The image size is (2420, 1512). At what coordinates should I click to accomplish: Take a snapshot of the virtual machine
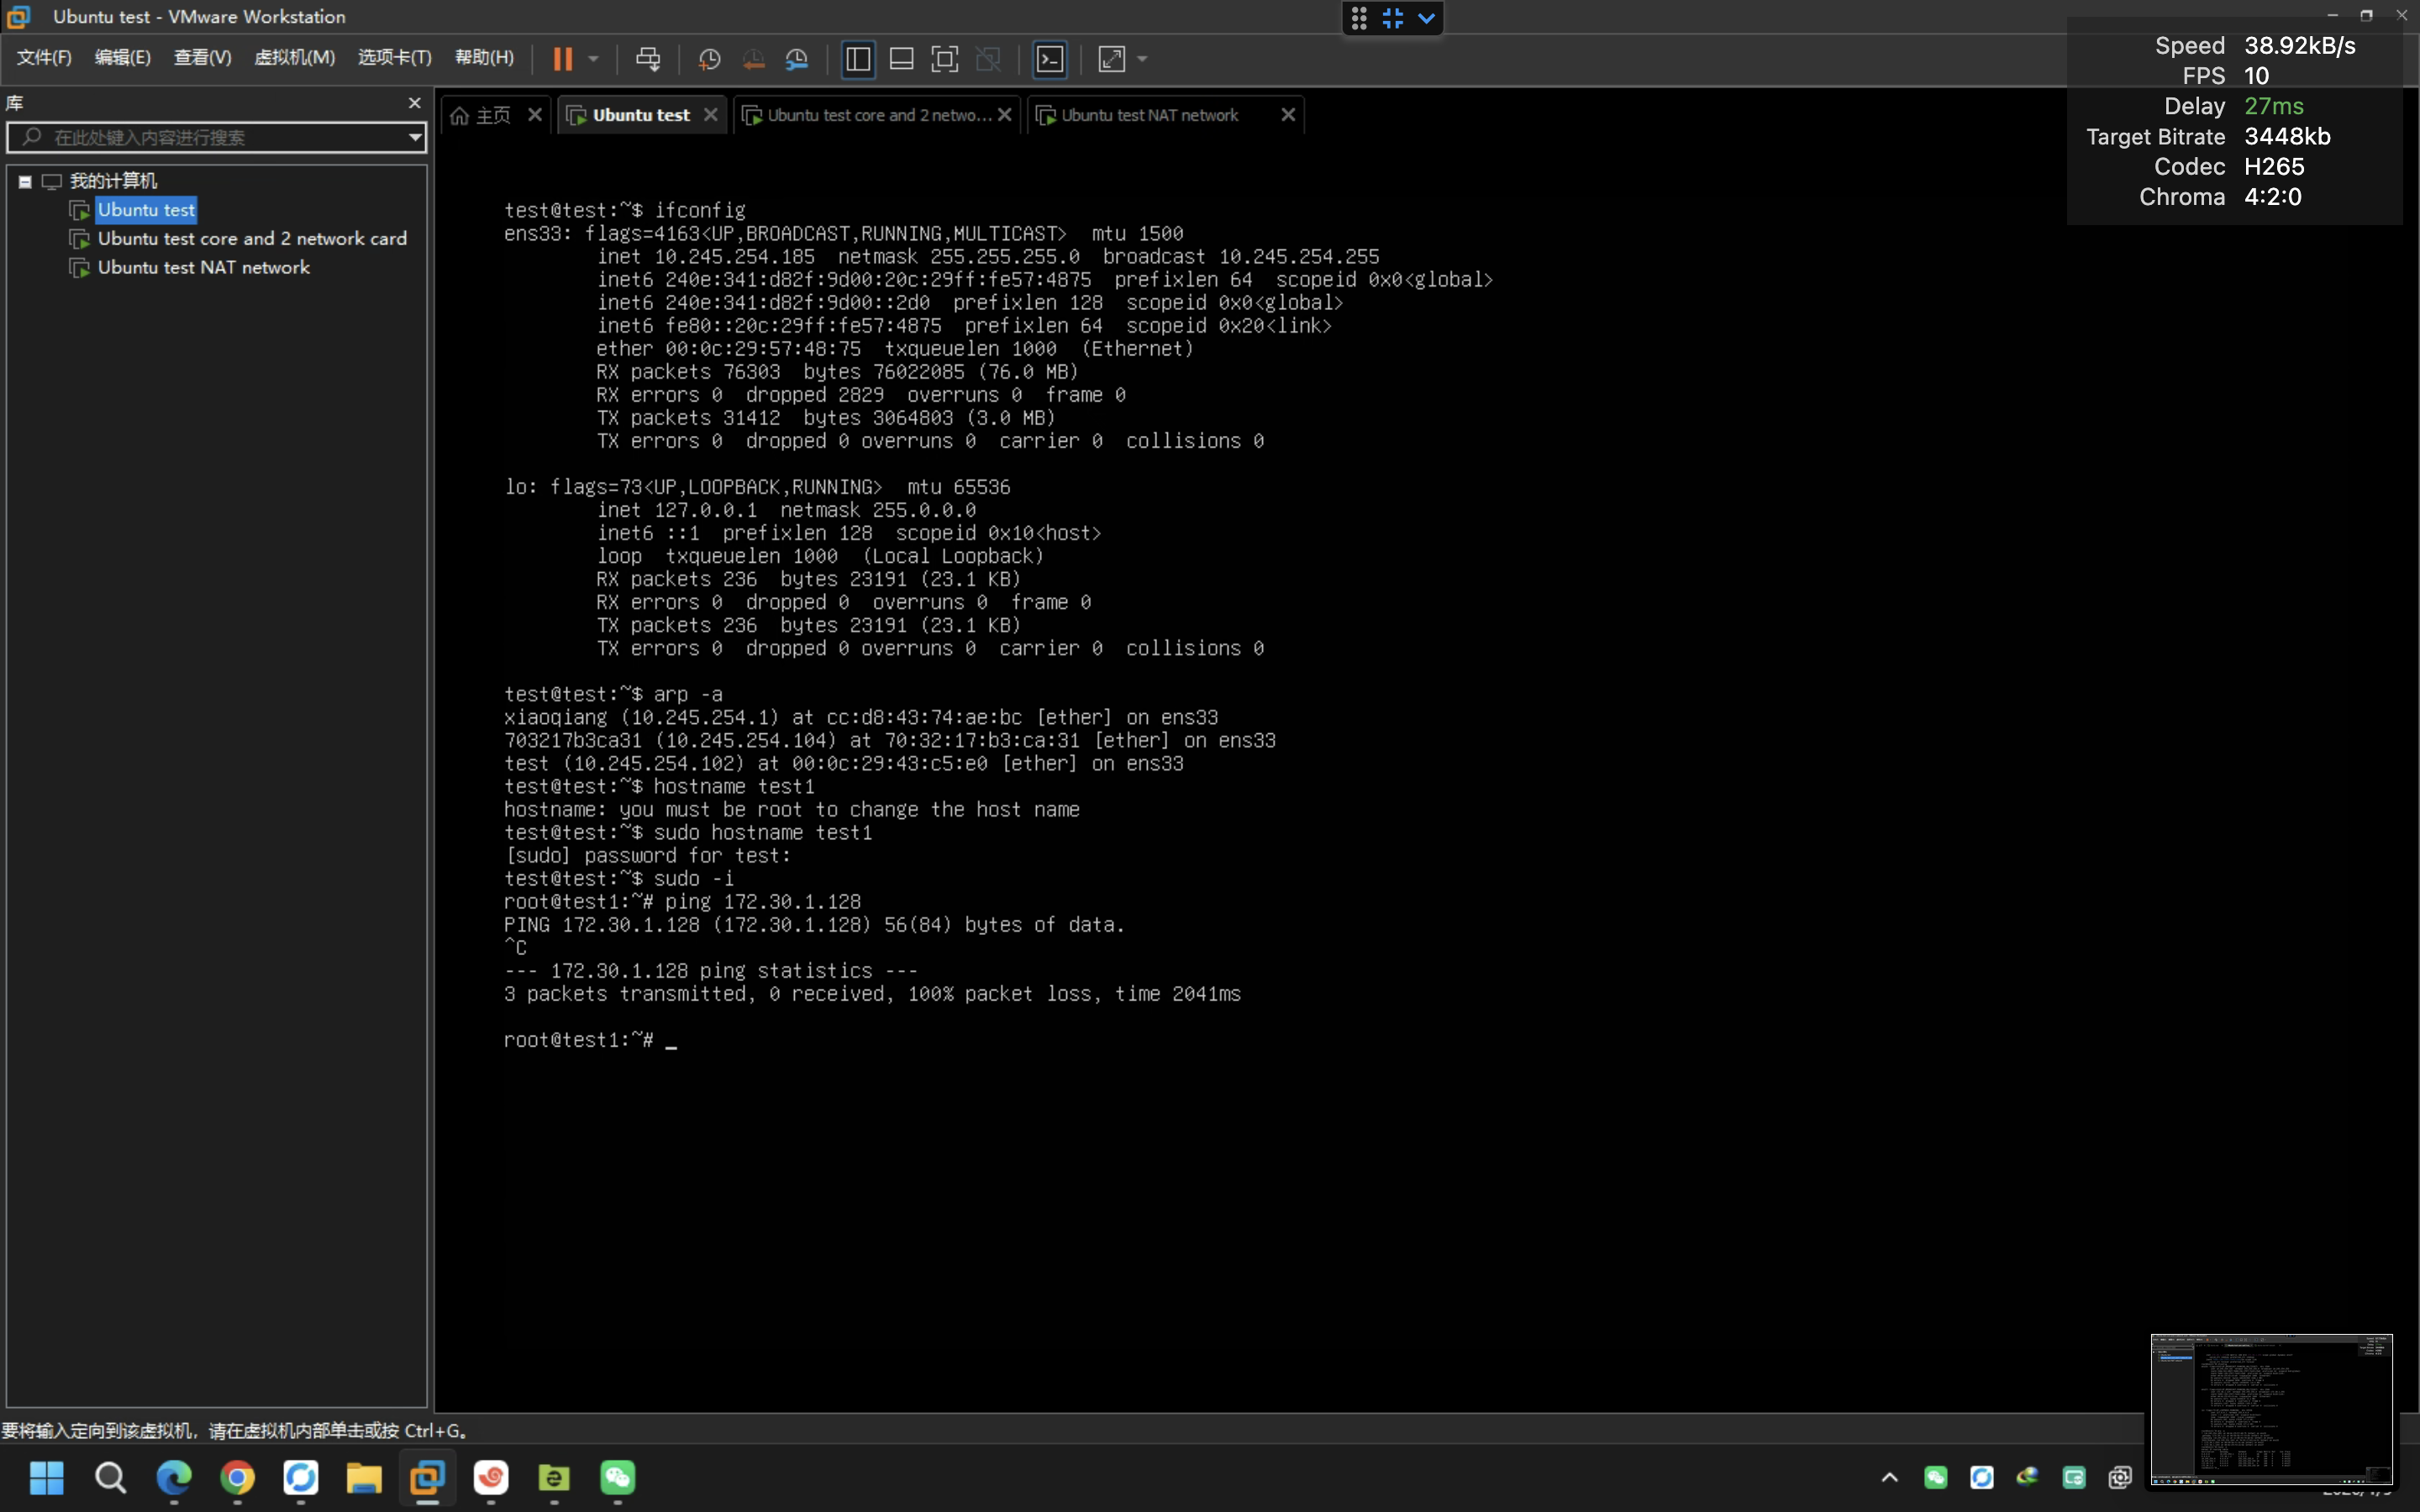[709, 59]
